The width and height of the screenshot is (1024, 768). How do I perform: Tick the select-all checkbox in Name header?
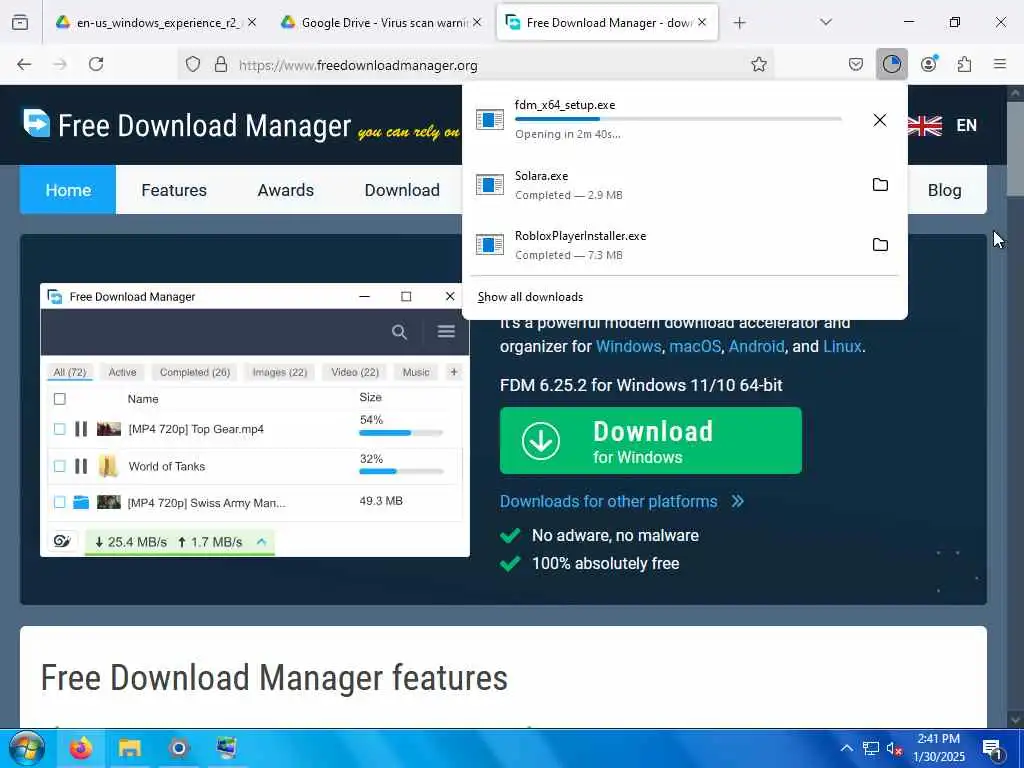click(59, 399)
